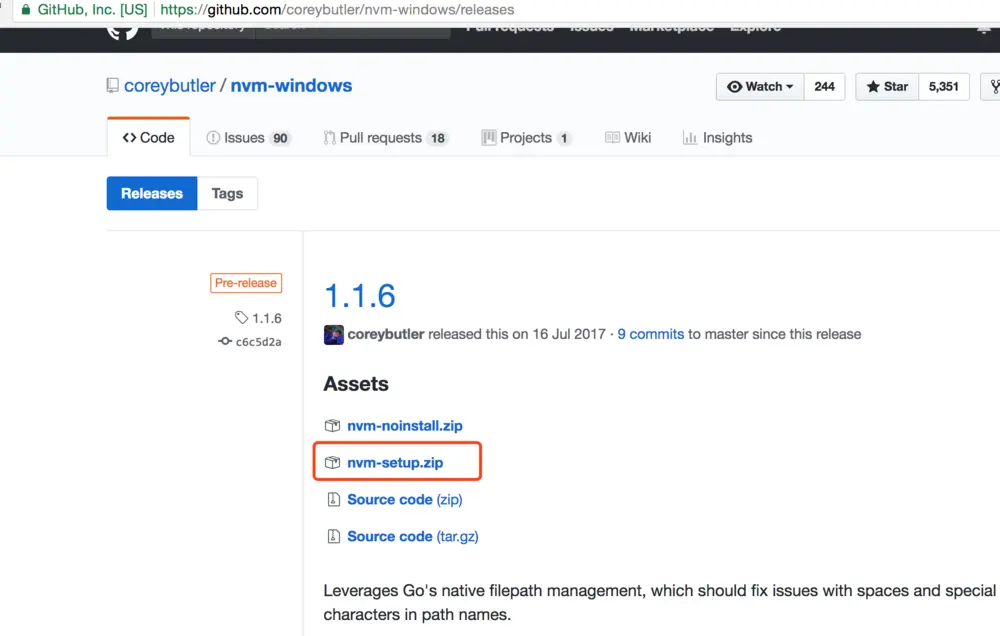Click the package icon beside nvm-noinstall.zip
This screenshot has width=1000, height=636.
coord(332,425)
